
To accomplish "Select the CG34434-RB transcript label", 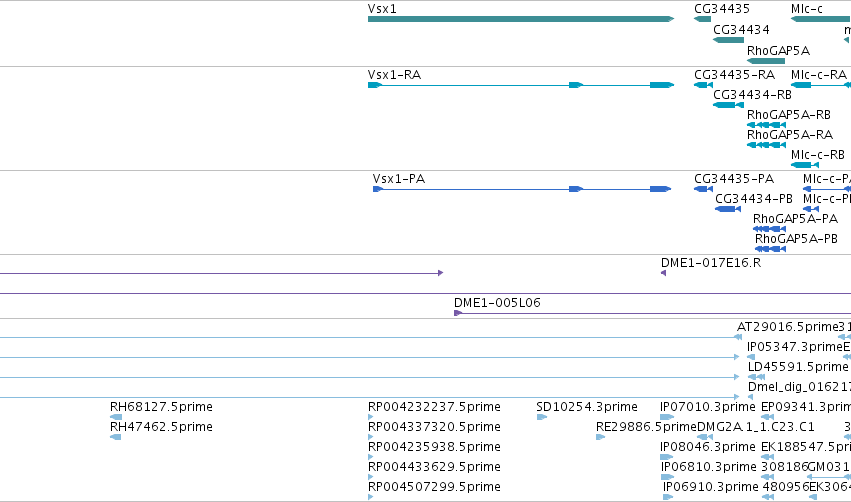I will pyautogui.click(x=752, y=95).
